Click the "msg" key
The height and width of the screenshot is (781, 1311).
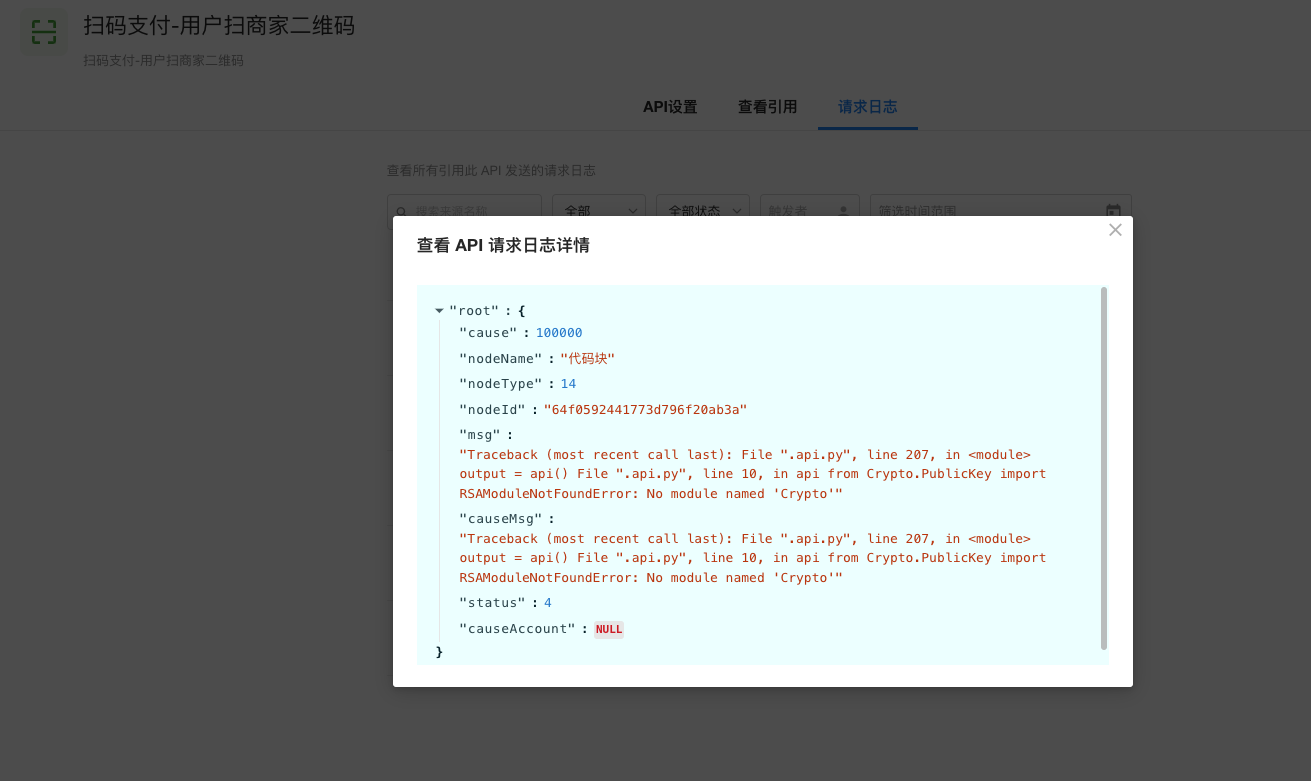coord(480,435)
